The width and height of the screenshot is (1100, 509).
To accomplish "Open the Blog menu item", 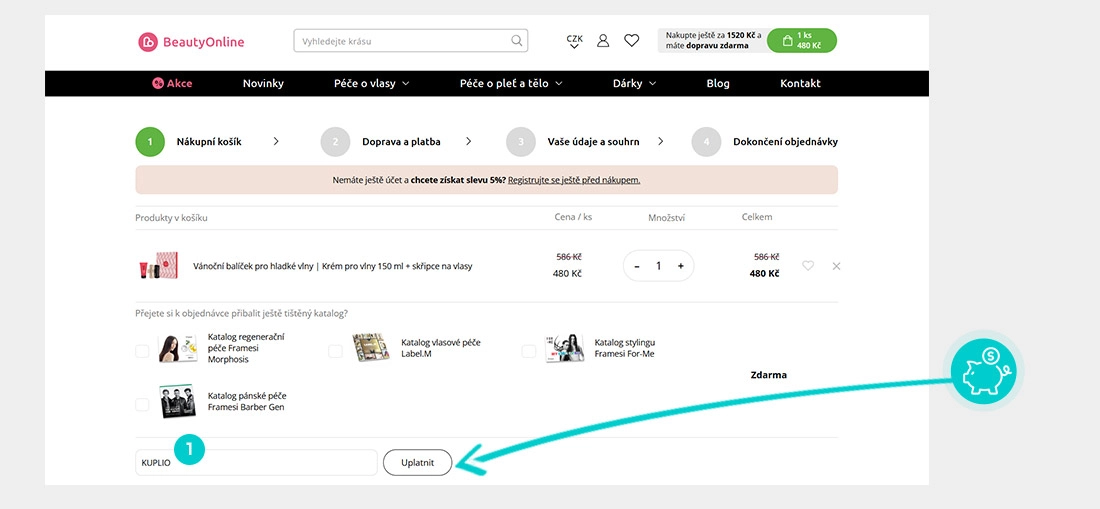I will (x=718, y=83).
